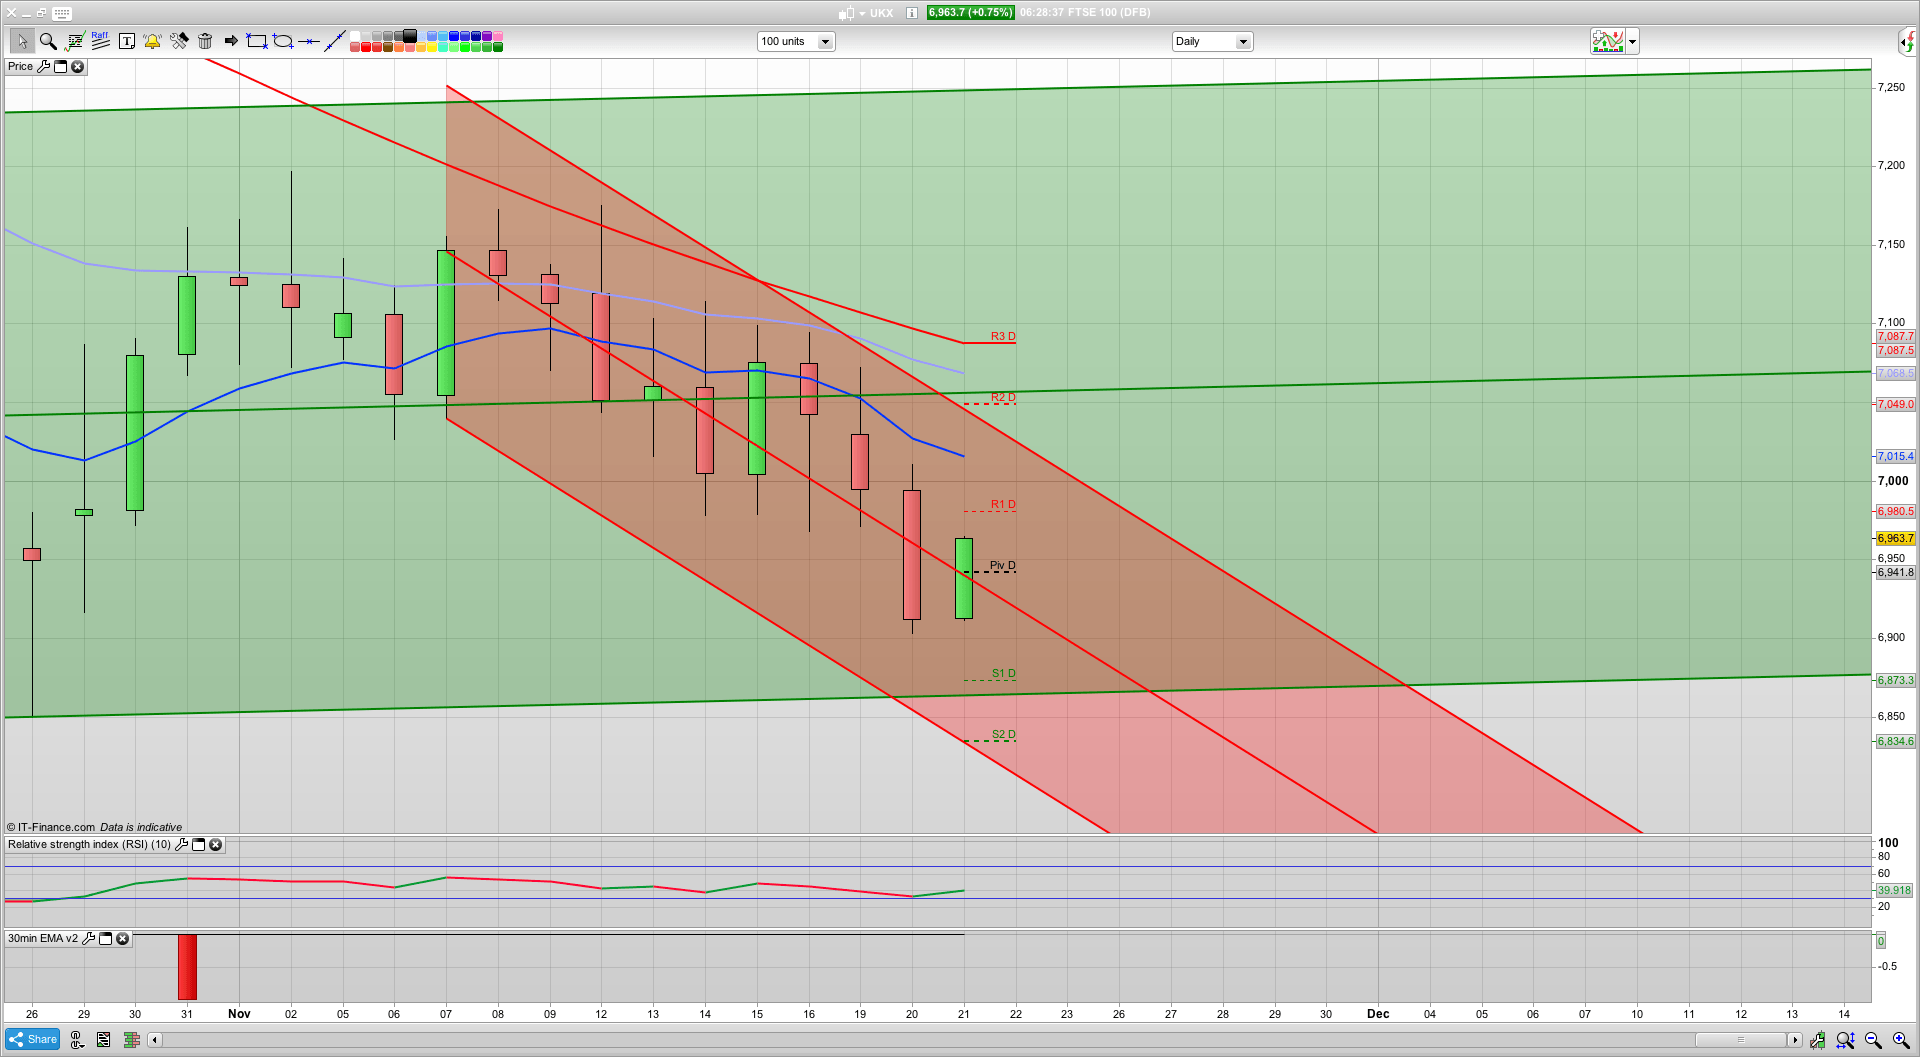Click the left arrow of the chart scrollbar
This screenshot has width=1920, height=1057.
[154, 1040]
